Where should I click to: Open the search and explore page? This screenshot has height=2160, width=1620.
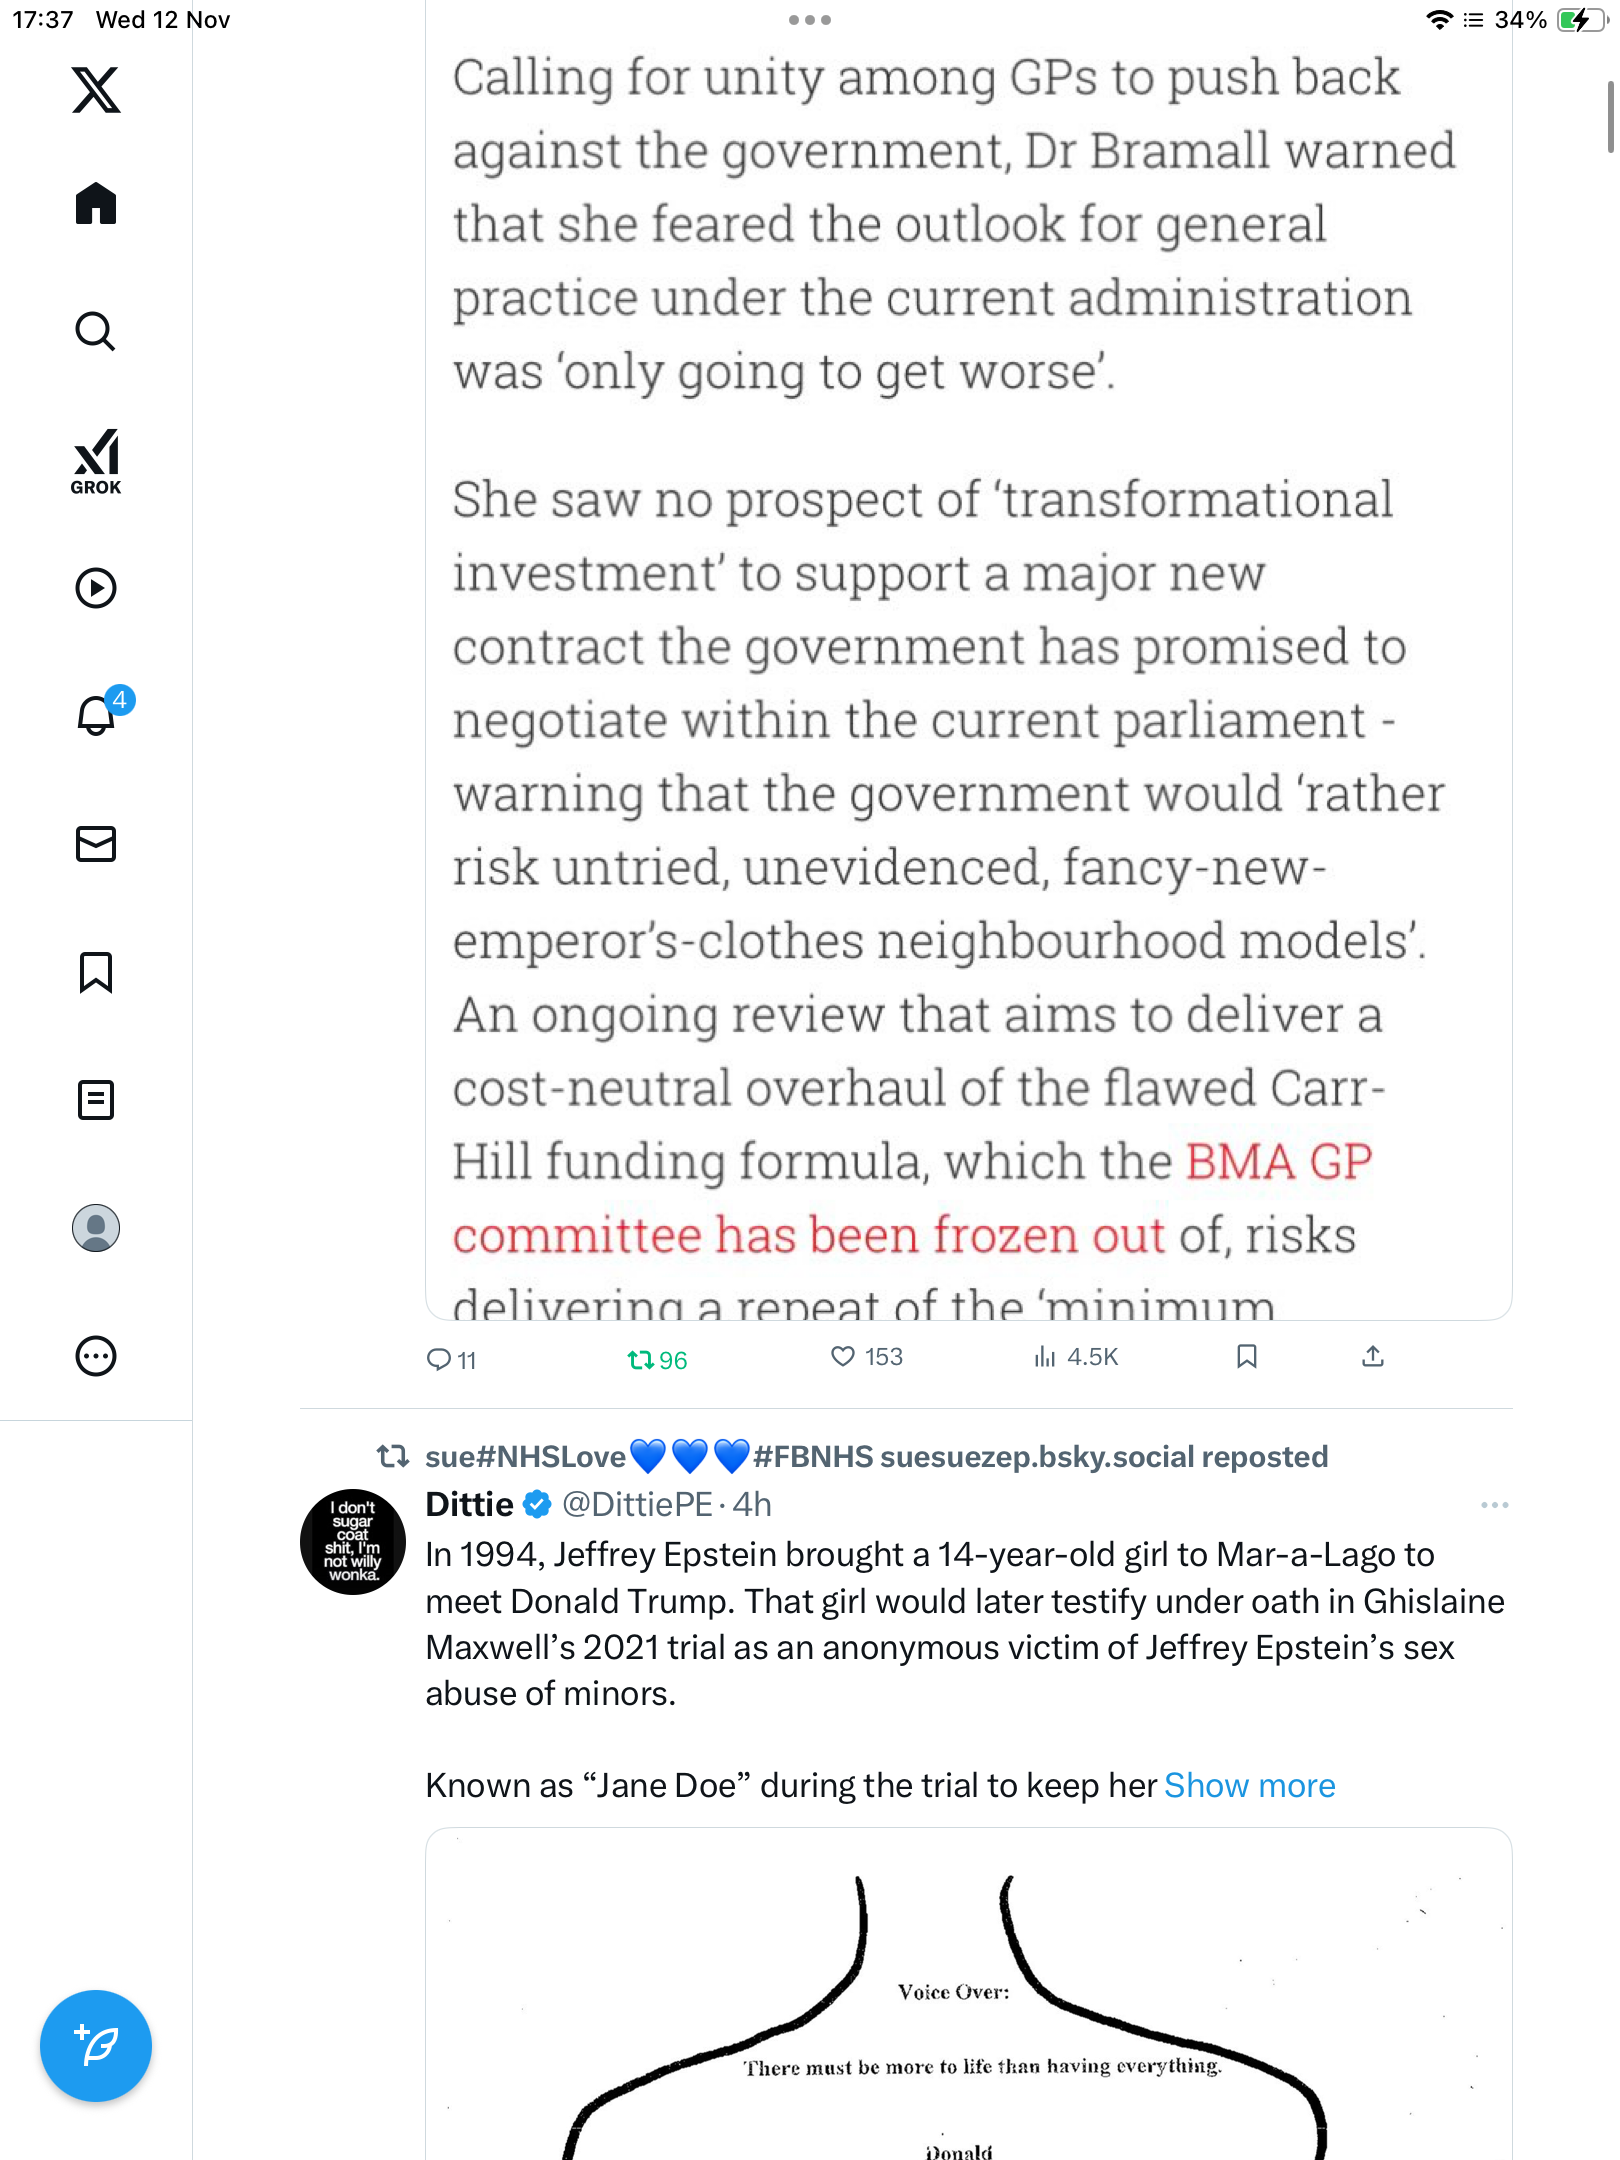click(x=96, y=332)
